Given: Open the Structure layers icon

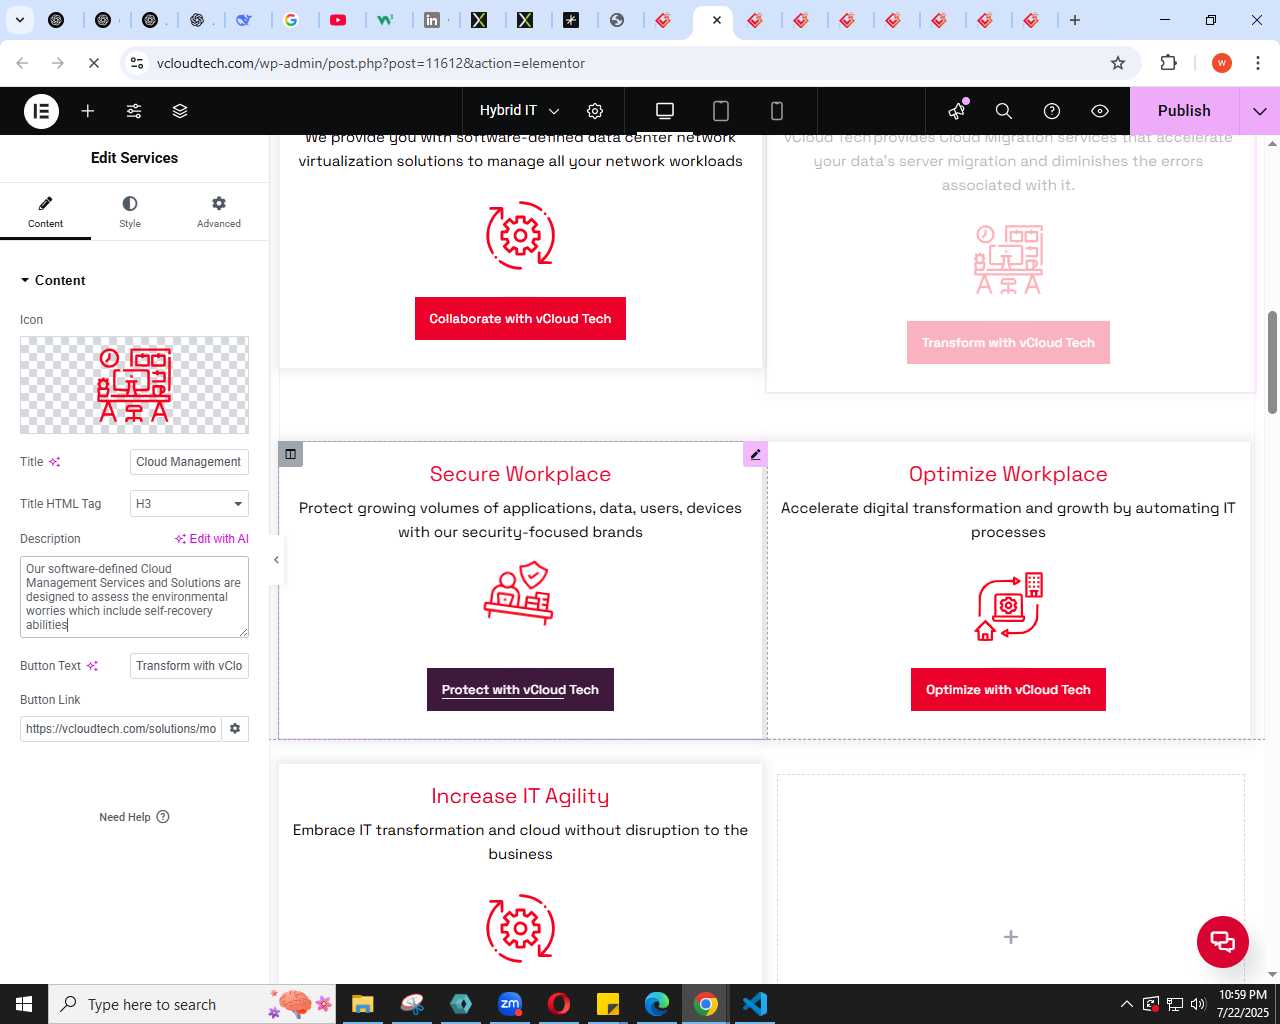Looking at the screenshot, I should coord(180,111).
